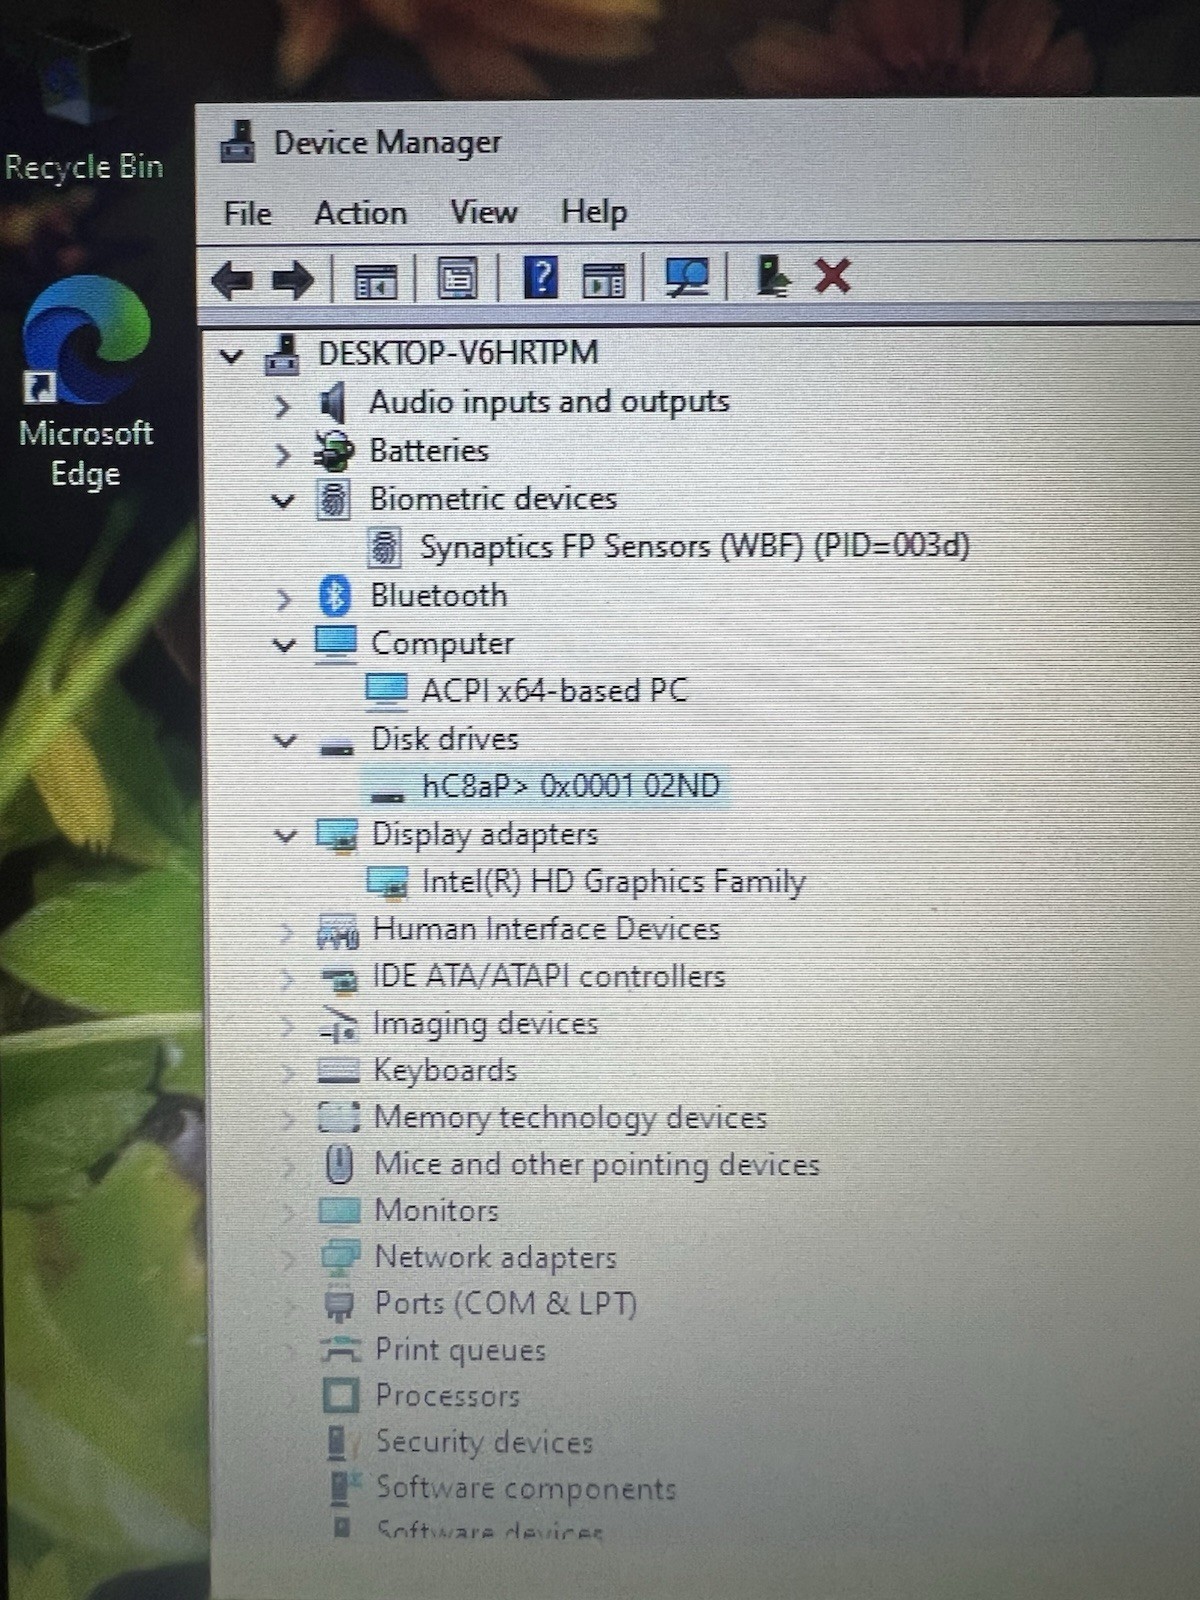The height and width of the screenshot is (1600, 1200).
Task: Select Synaptics FP Sensors (WBF) device
Action: pos(694,546)
